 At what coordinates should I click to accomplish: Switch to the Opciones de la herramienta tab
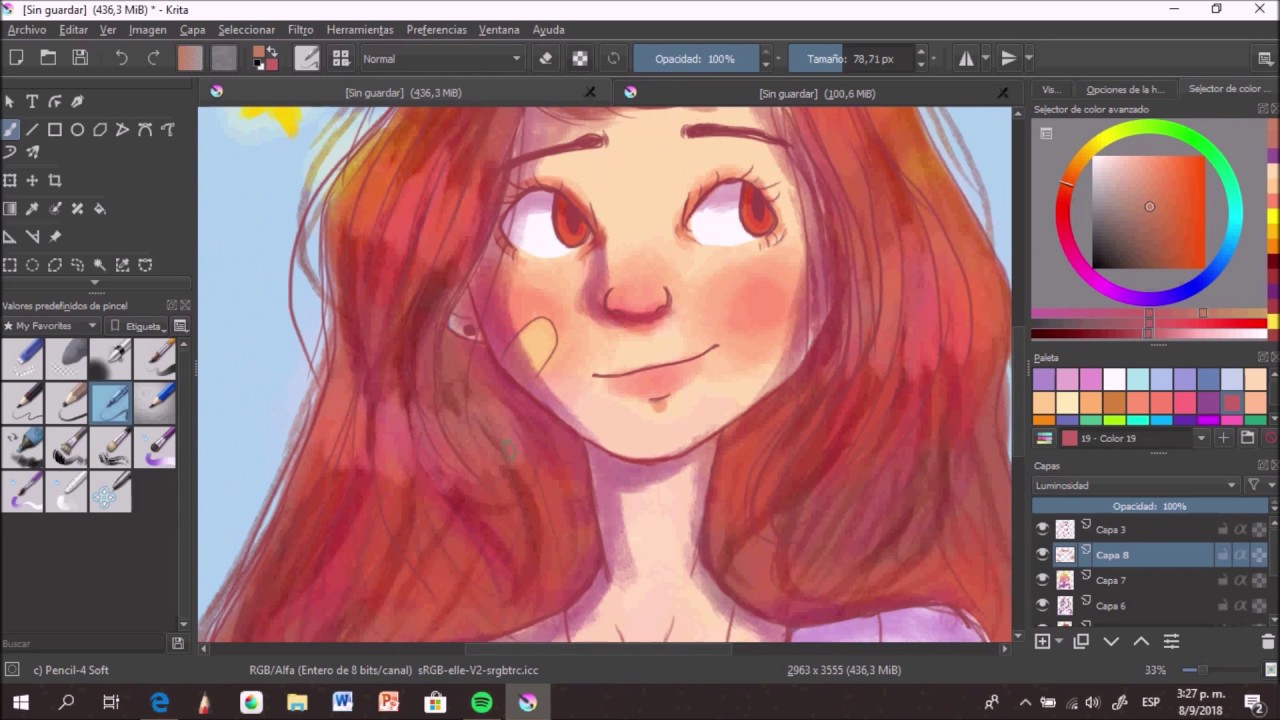point(1125,90)
